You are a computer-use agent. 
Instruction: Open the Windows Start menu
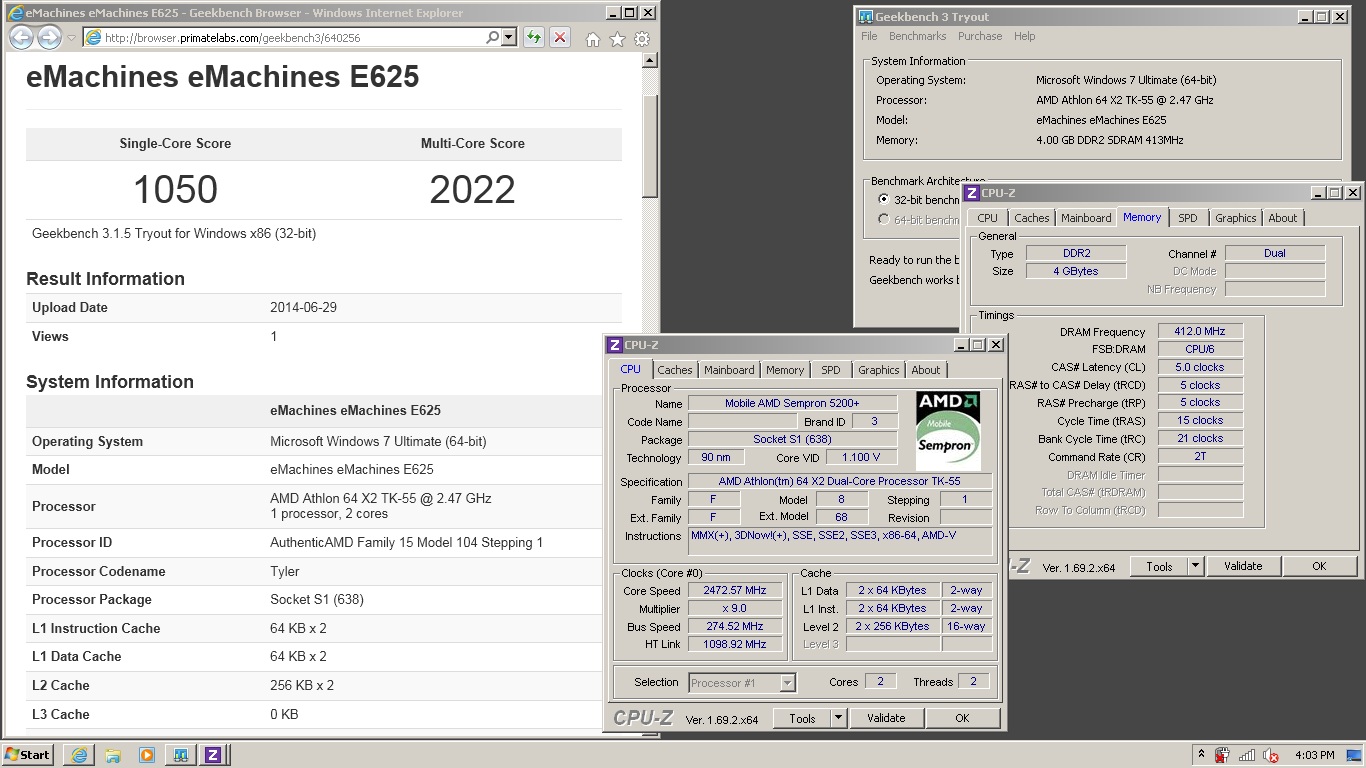(28, 755)
